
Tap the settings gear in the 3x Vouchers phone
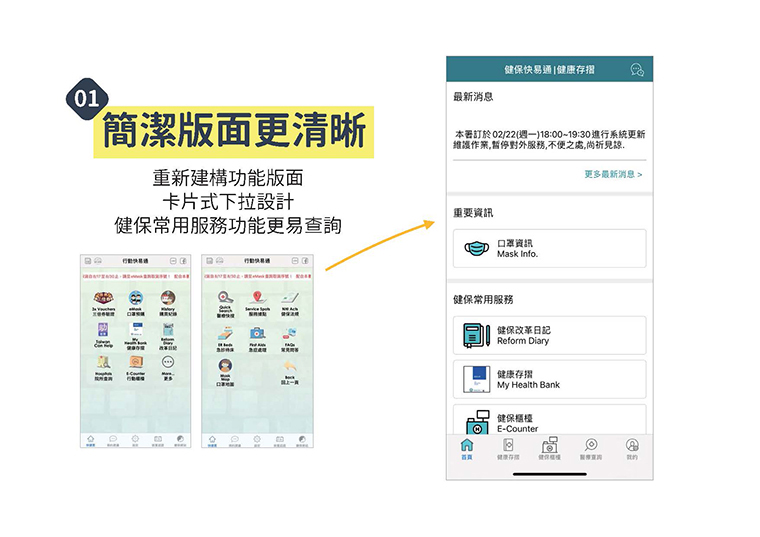135,441
